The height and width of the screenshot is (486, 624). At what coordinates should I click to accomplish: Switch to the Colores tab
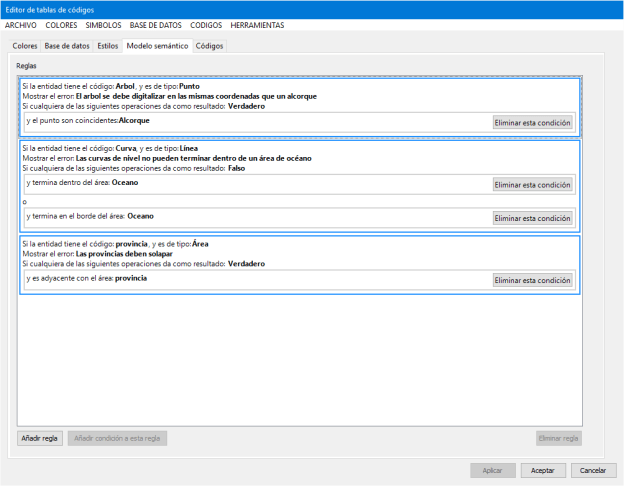(25, 46)
